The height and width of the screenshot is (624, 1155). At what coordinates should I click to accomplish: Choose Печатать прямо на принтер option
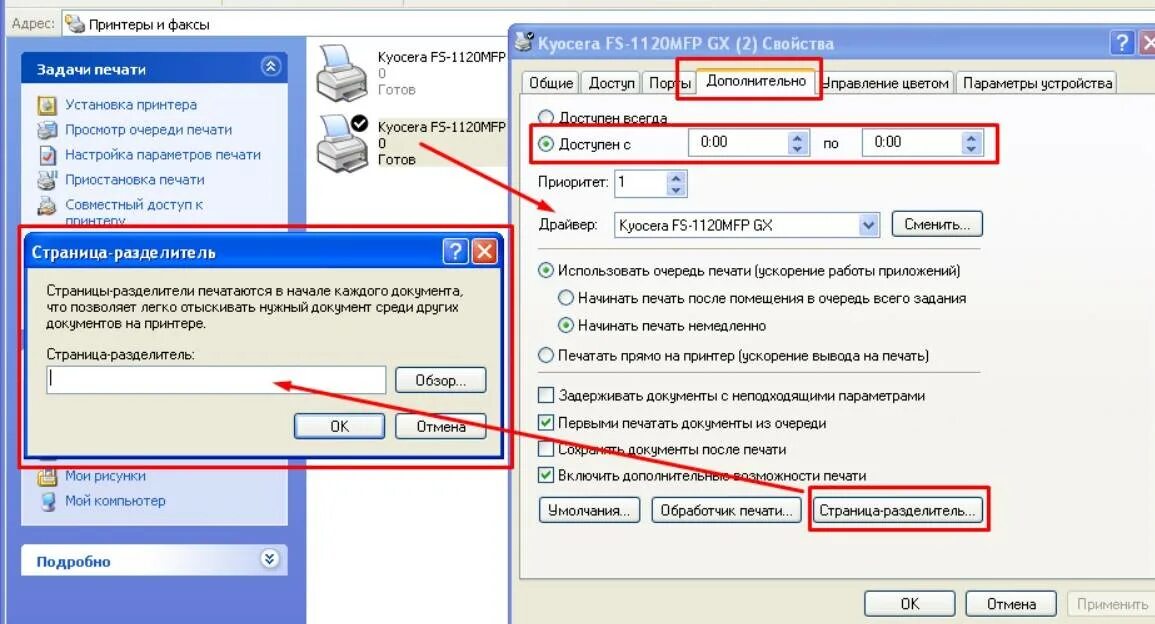pyautogui.click(x=546, y=356)
